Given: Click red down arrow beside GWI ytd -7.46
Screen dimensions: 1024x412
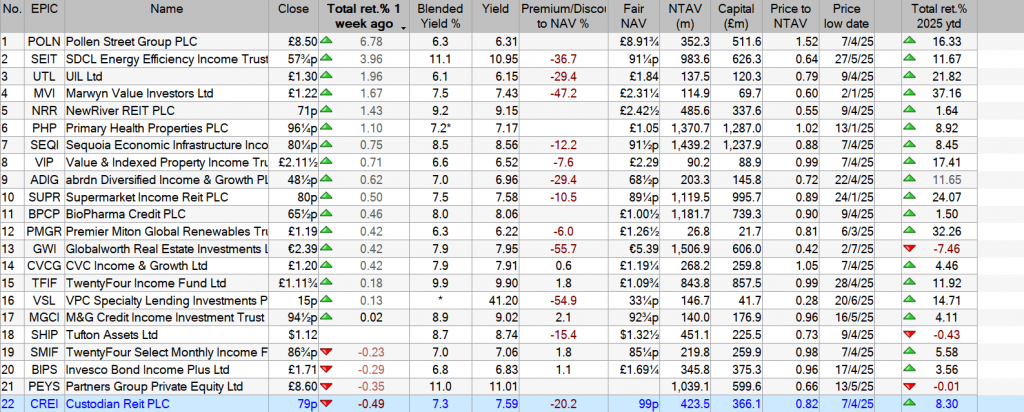Looking at the screenshot, I should (x=908, y=249).
